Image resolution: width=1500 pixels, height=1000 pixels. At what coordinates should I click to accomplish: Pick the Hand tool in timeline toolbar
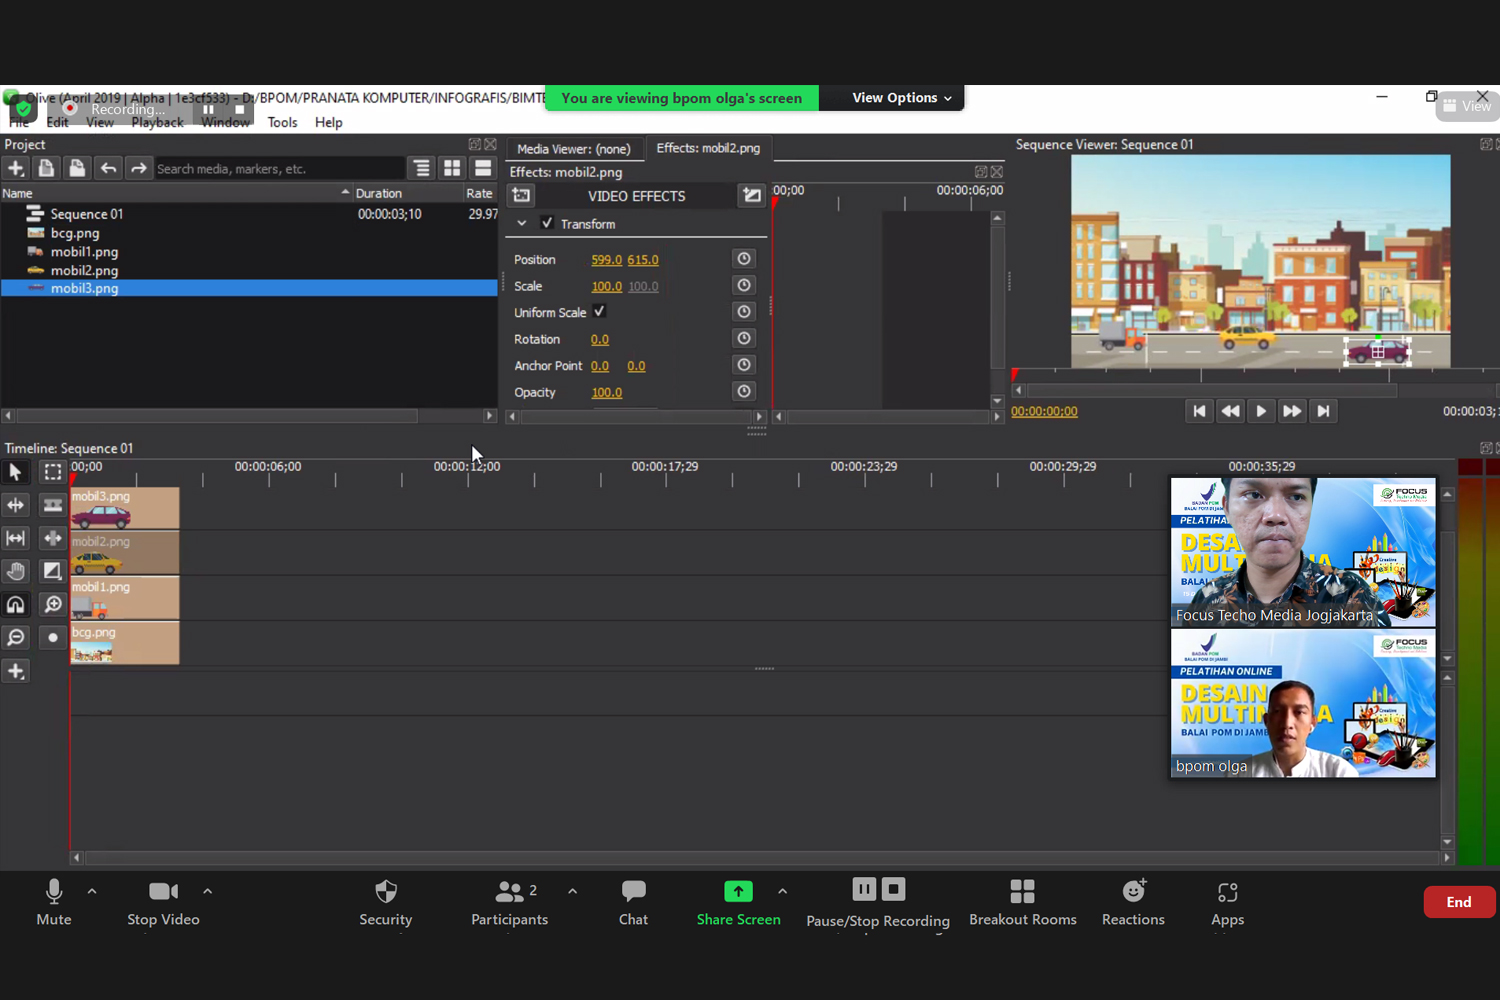[16, 571]
